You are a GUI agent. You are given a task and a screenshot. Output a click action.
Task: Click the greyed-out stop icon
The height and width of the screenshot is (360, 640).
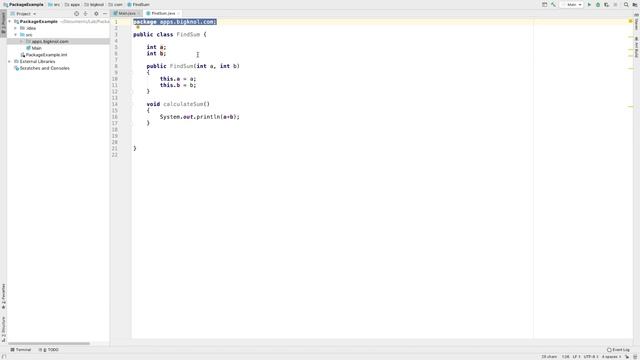click(x=616, y=4)
